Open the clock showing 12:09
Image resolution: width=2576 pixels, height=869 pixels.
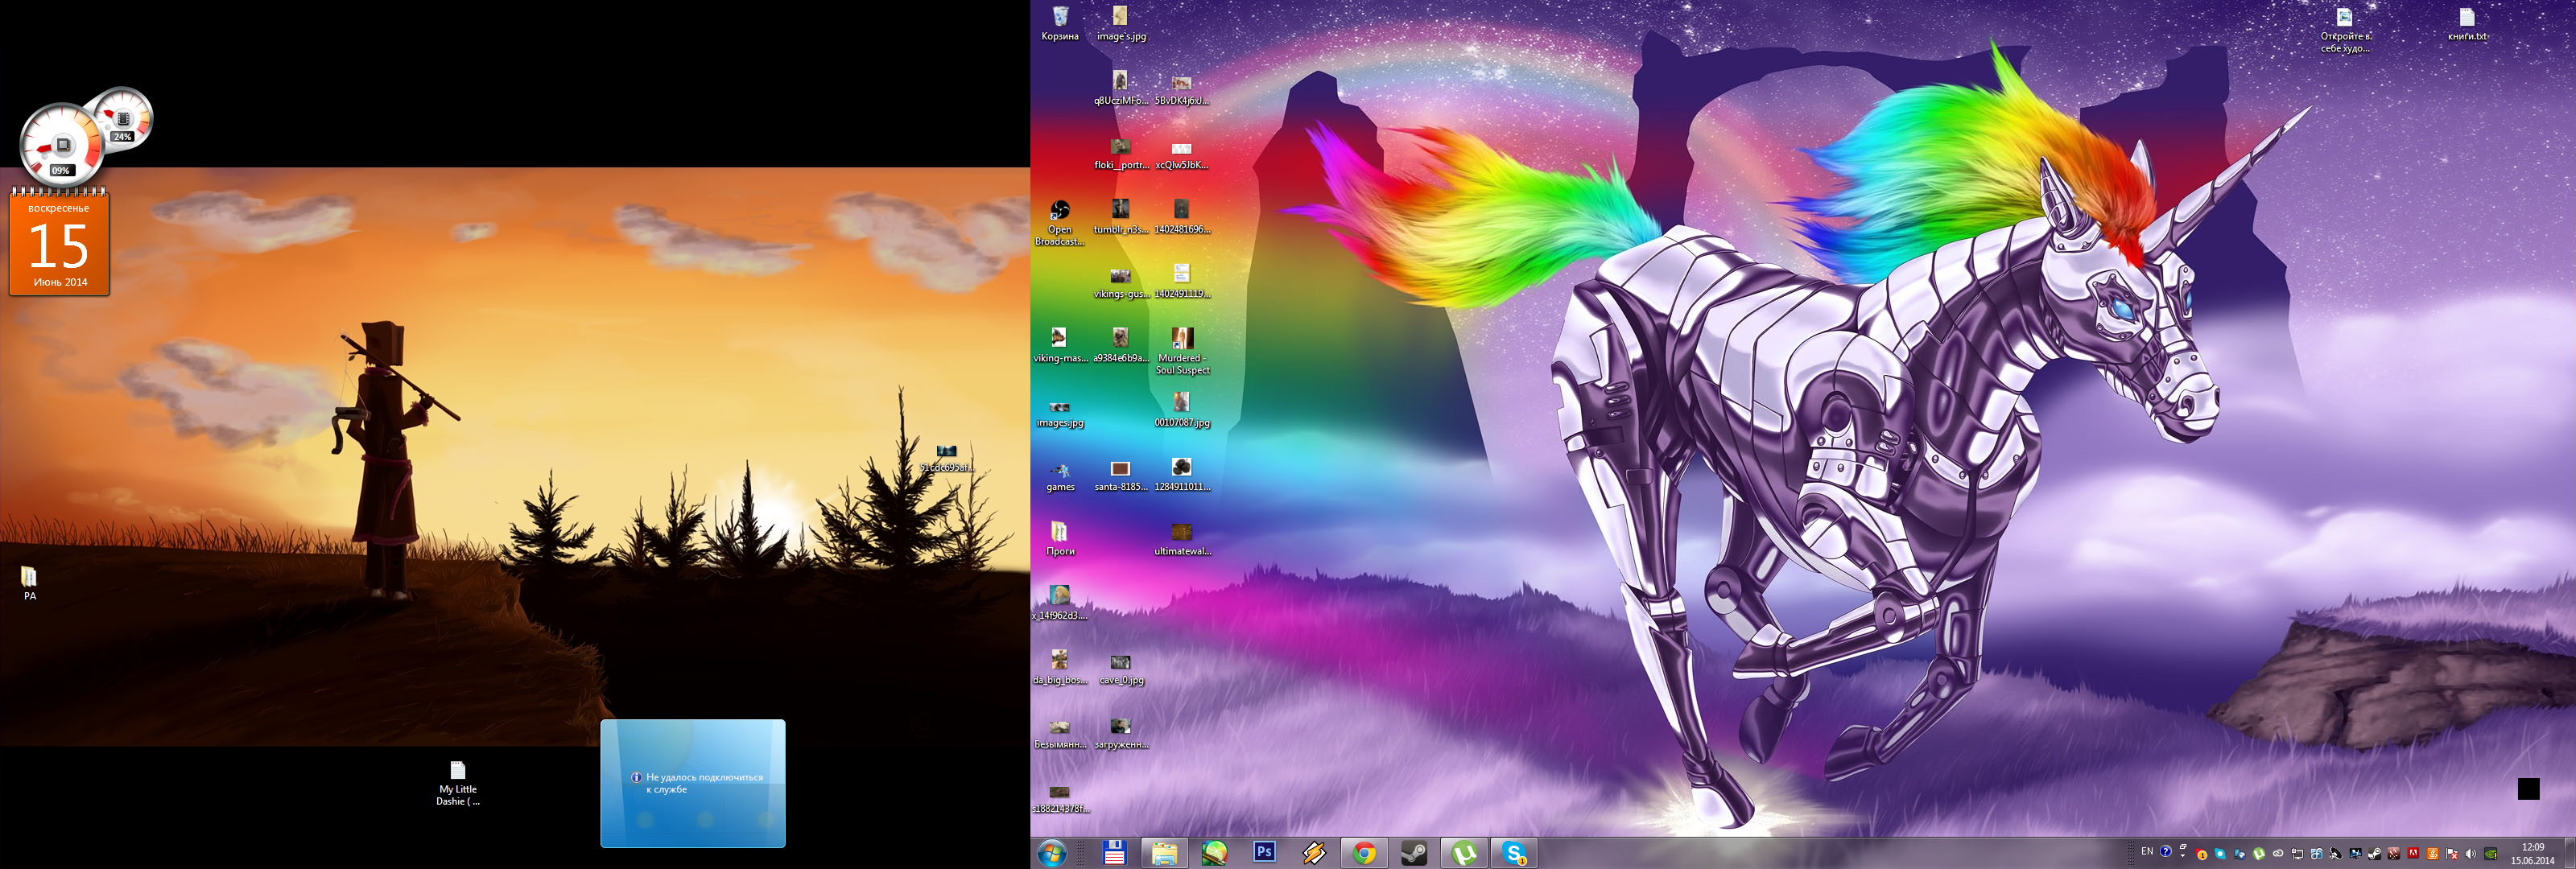[2533, 853]
